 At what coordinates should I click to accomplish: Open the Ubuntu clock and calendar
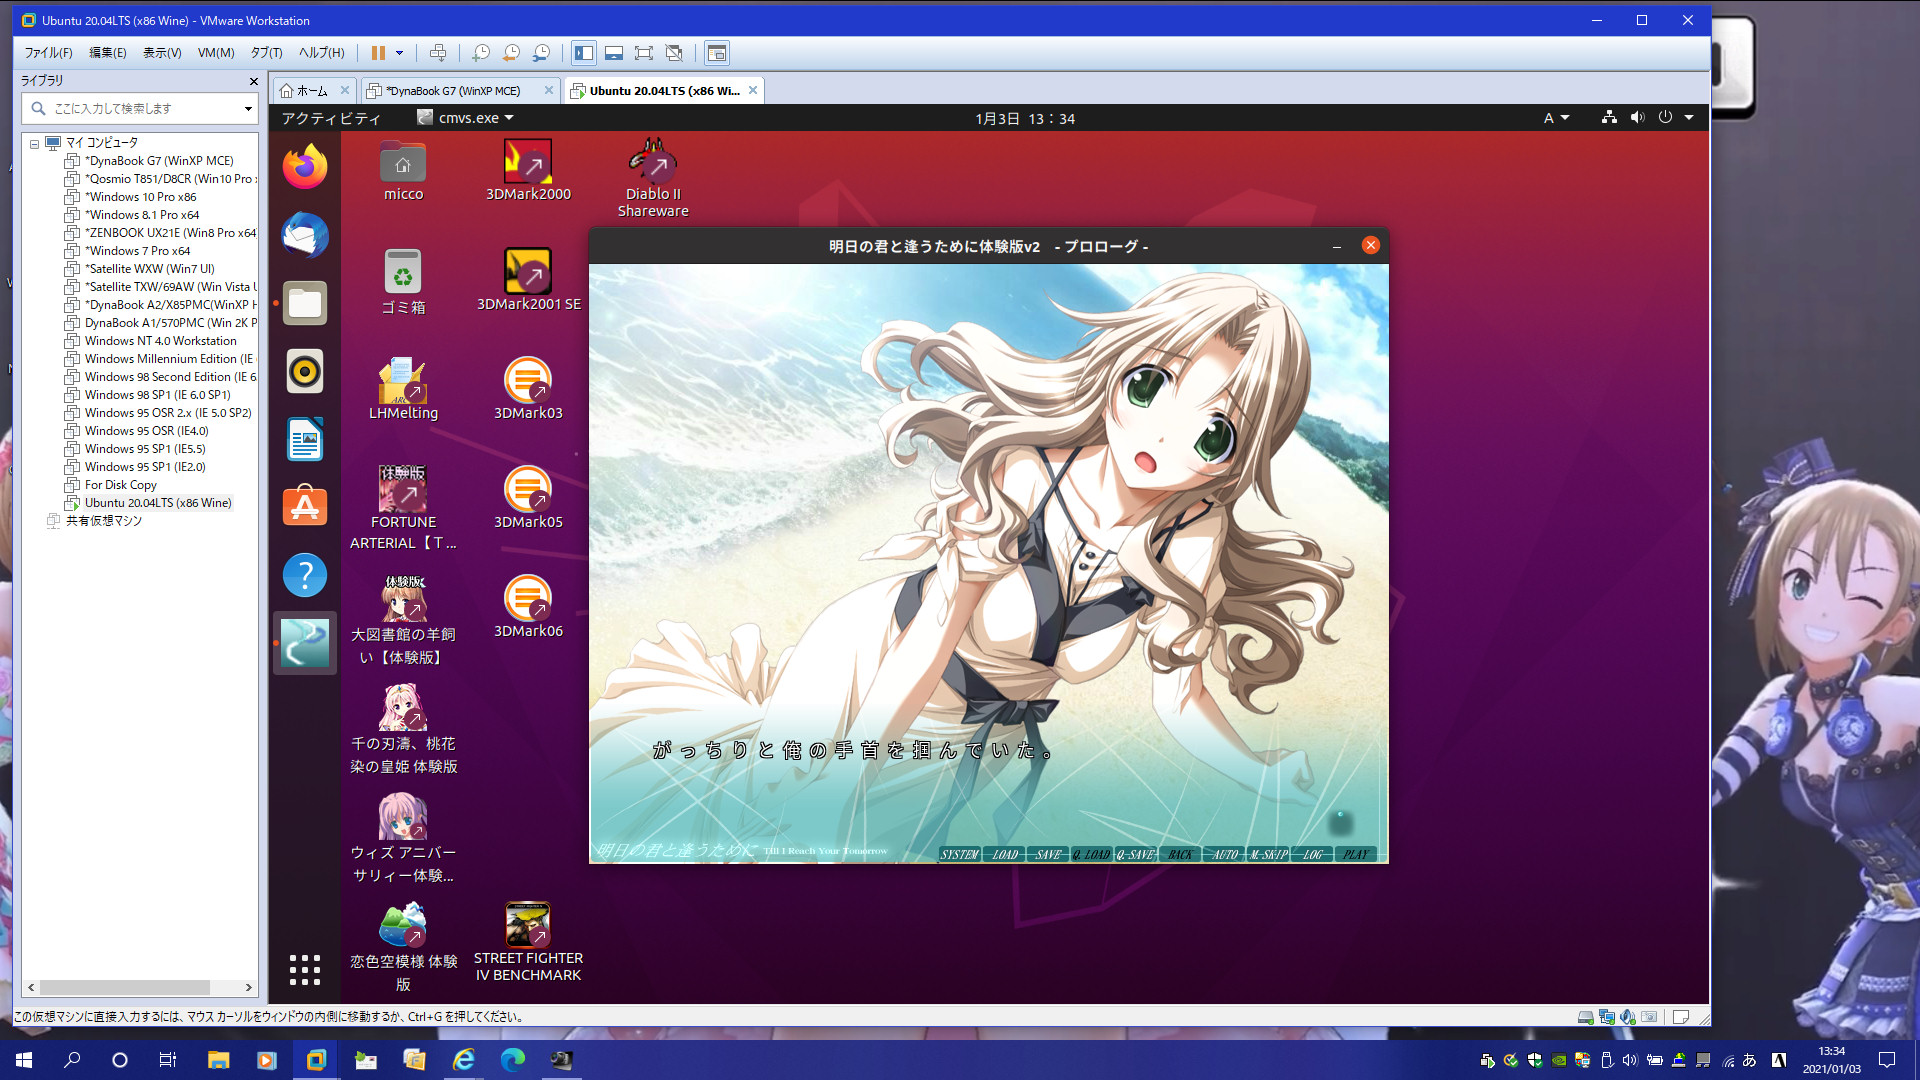1025,118
